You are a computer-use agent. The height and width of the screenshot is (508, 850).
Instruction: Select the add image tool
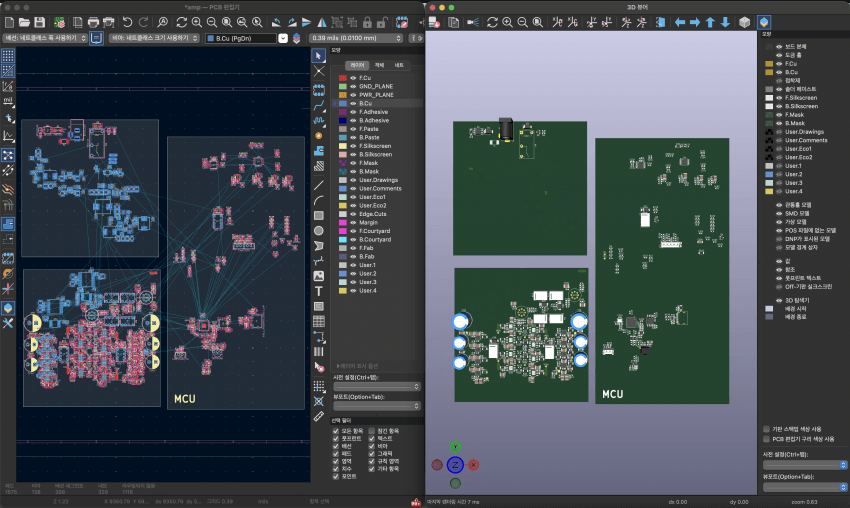click(319, 276)
